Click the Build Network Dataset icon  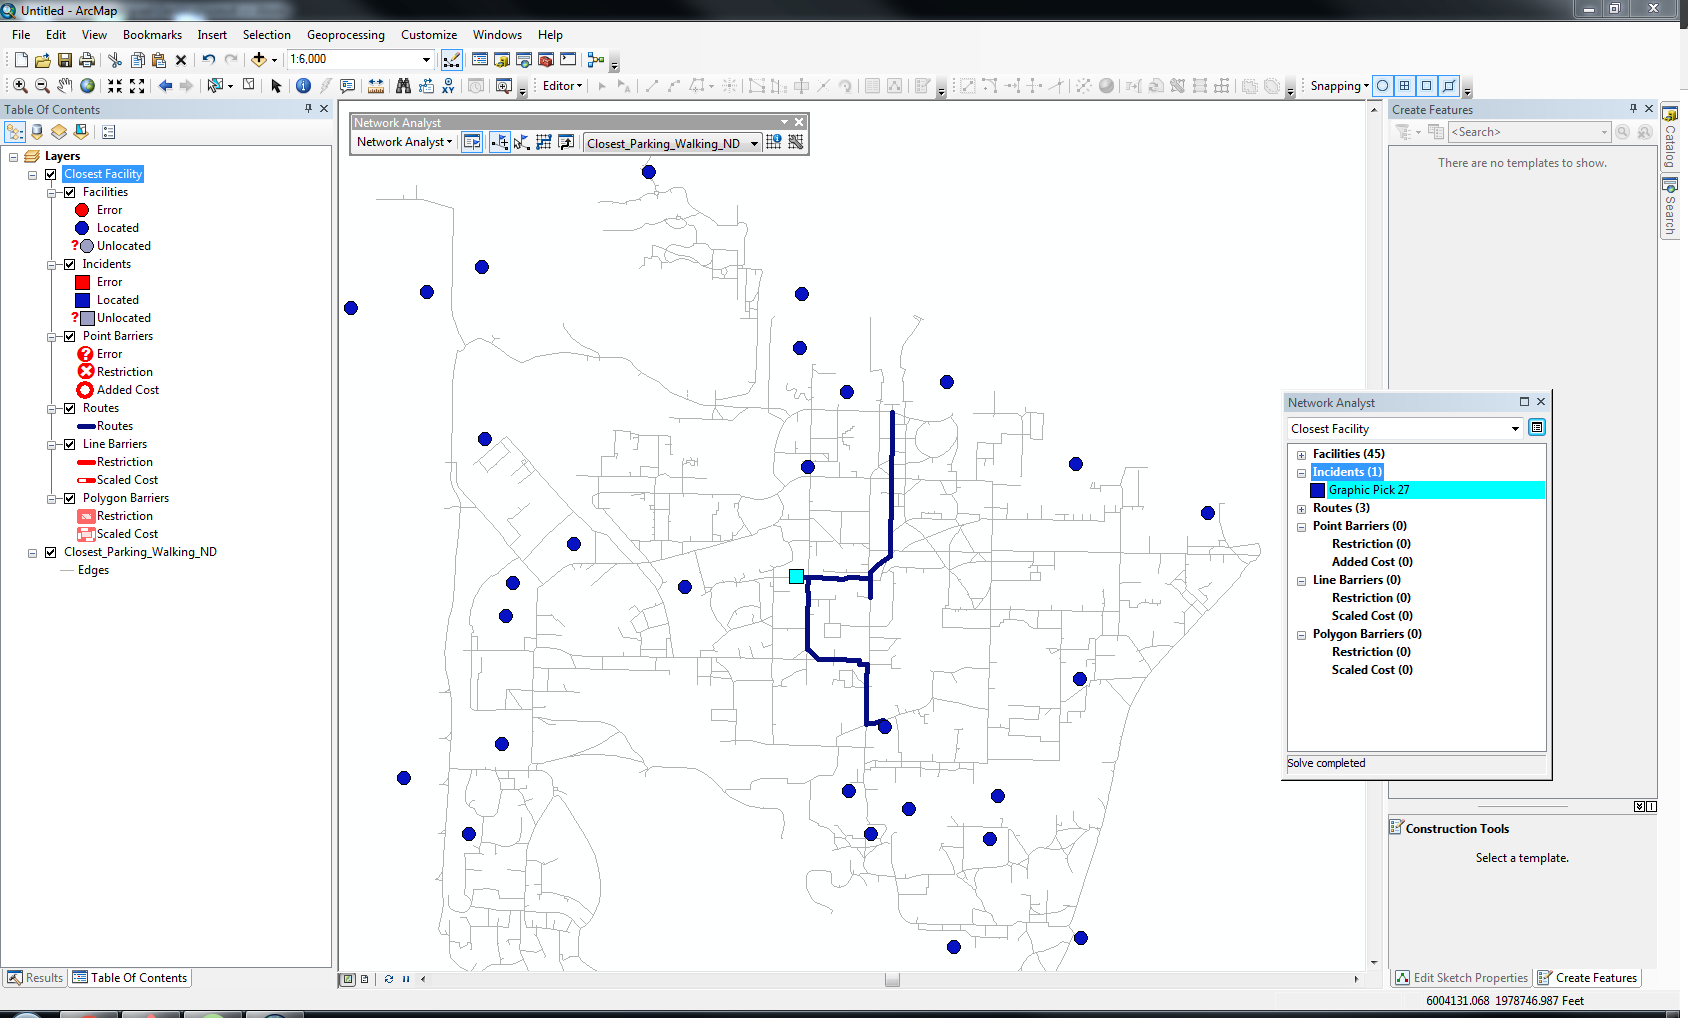point(796,142)
